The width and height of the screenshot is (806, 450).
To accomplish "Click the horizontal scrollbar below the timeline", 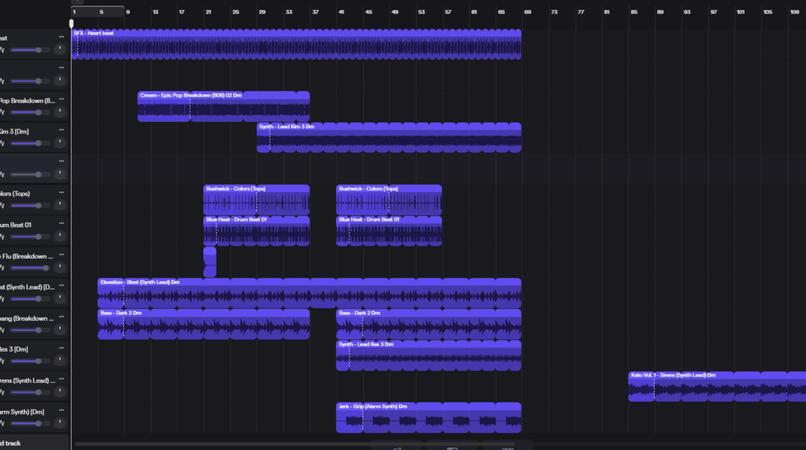I will point(296,444).
